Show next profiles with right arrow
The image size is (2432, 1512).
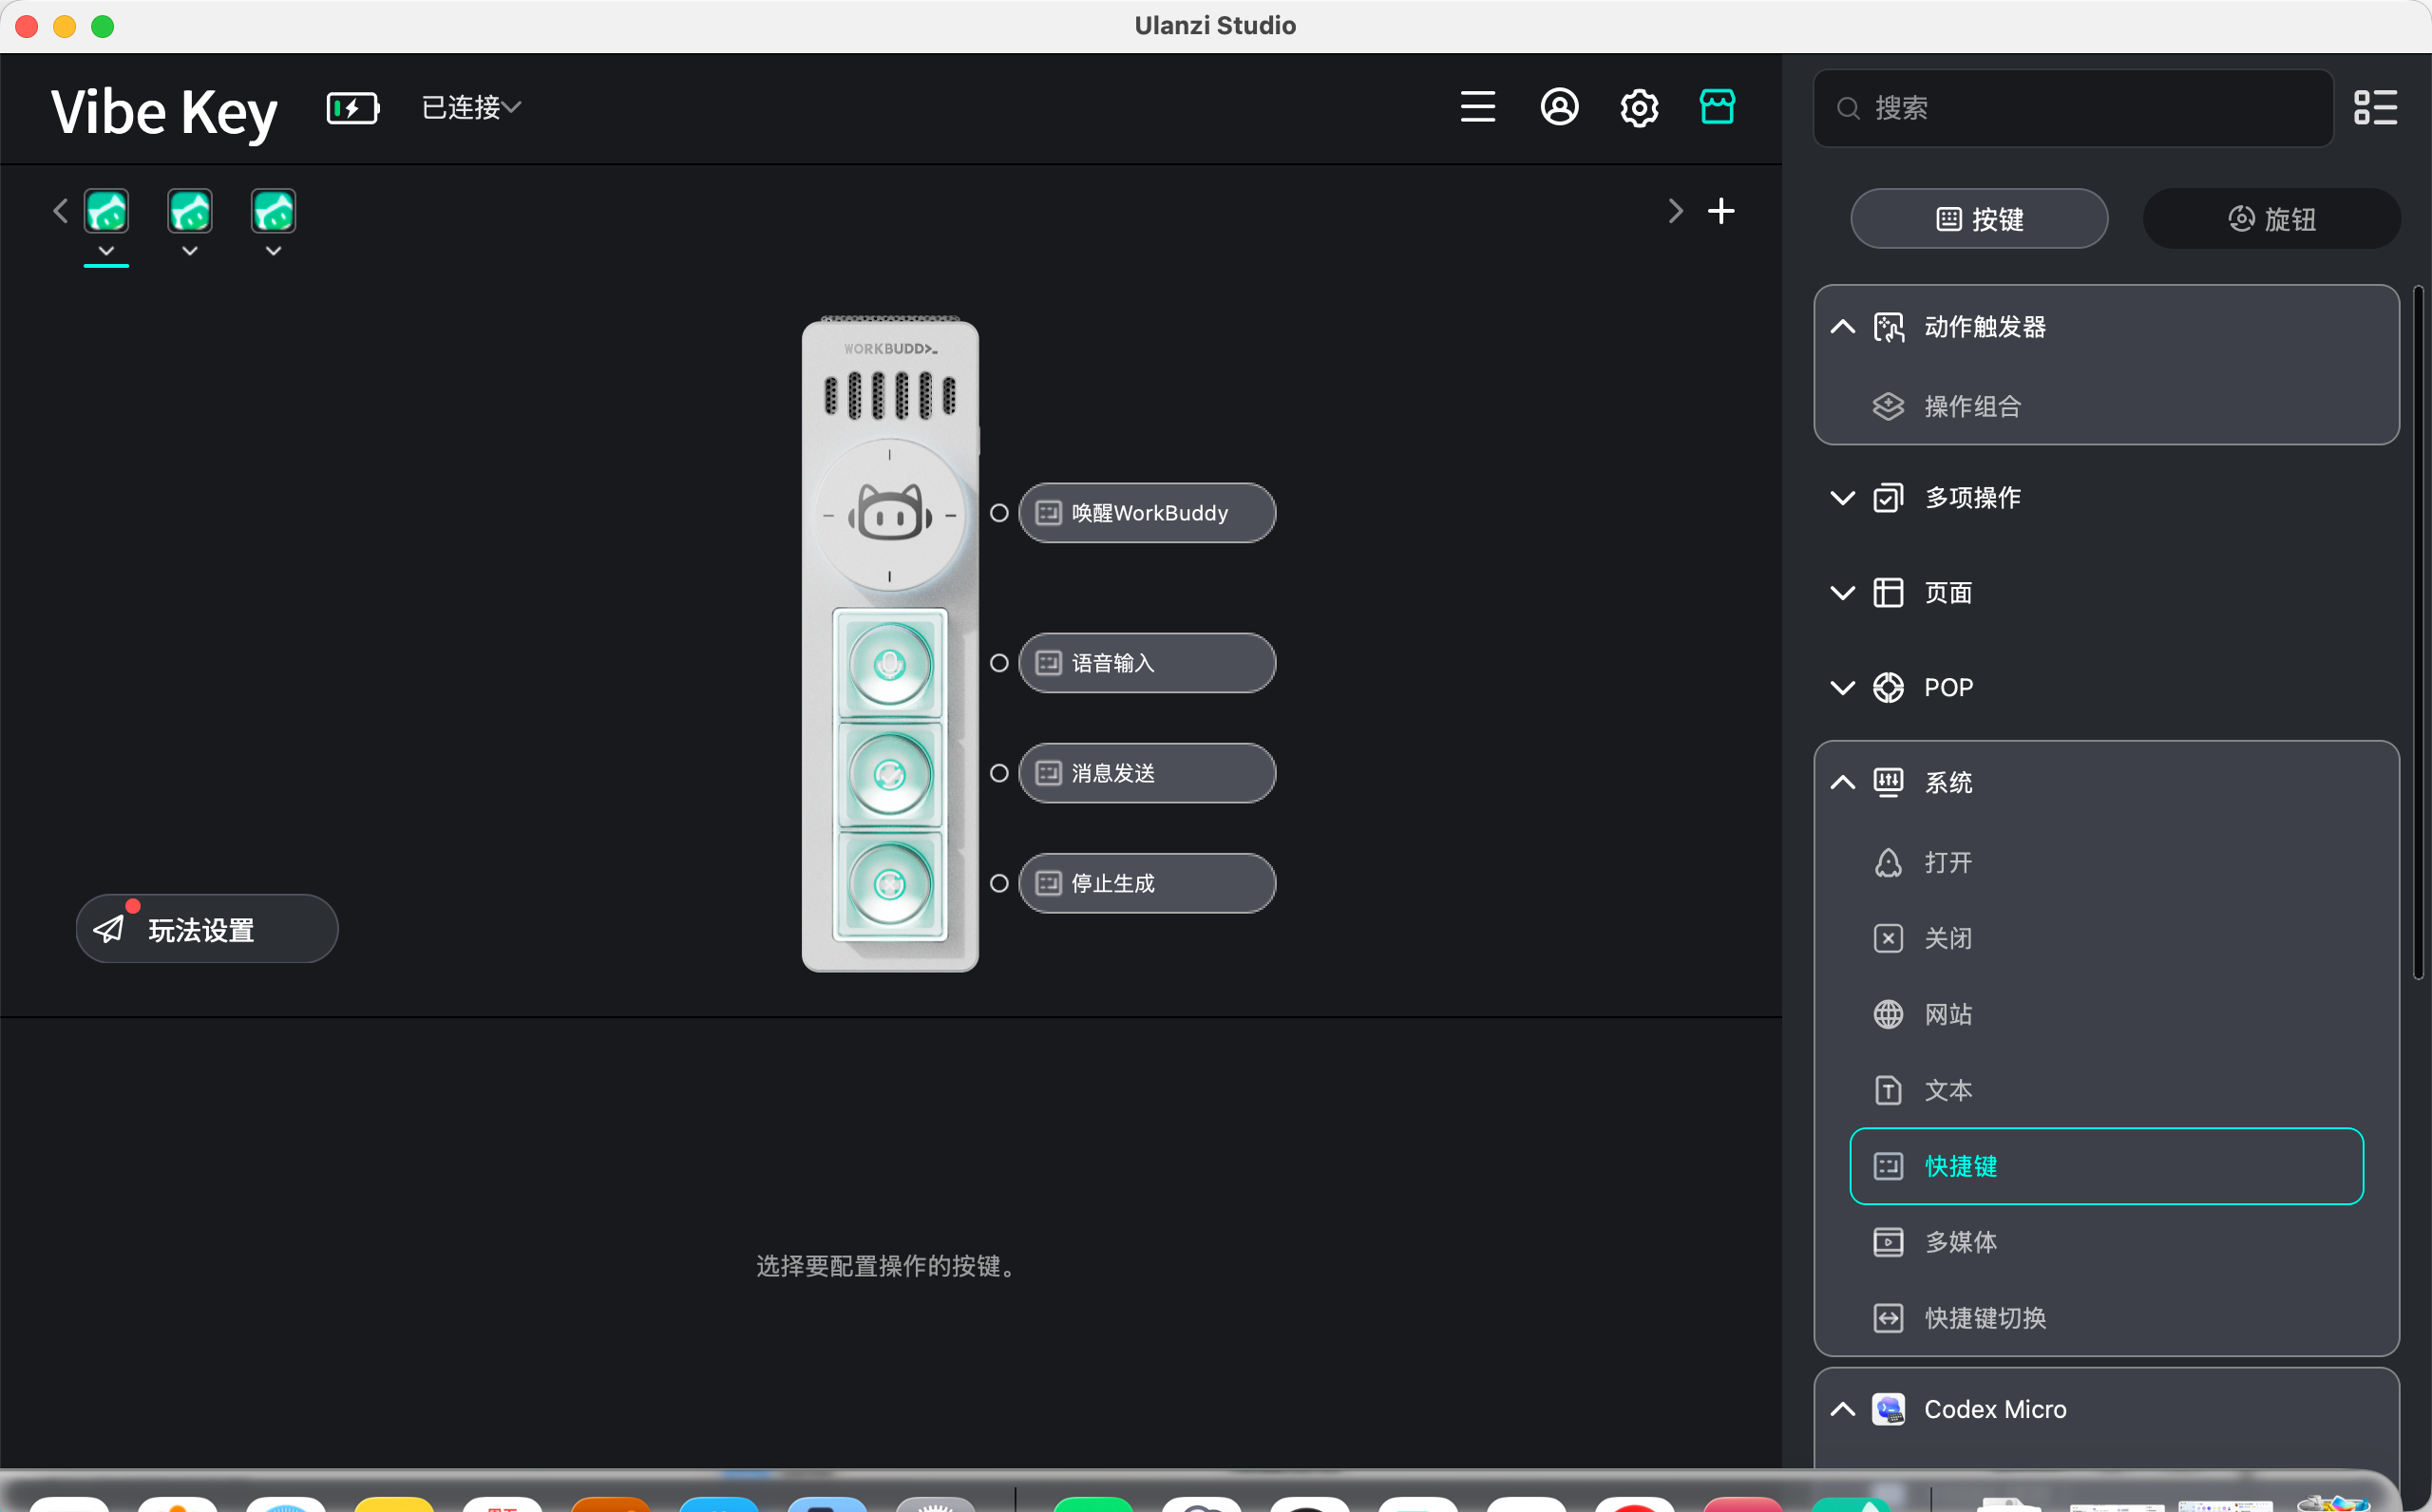pyautogui.click(x=1676, y=211)
